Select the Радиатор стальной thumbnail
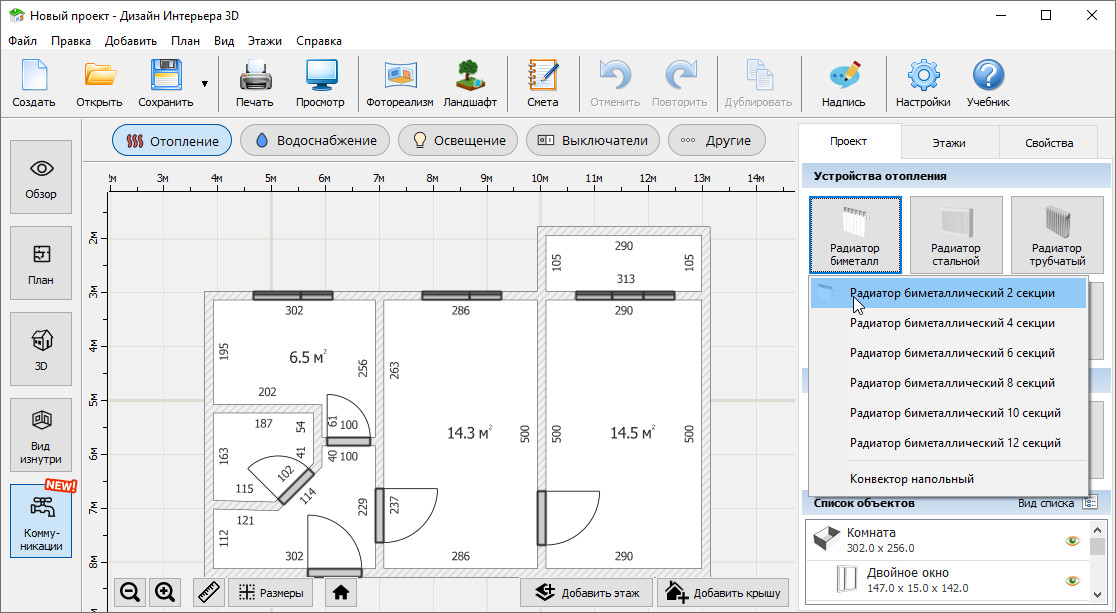The height and width of the screenshot is (613, 1116). [x=956, y=234]
